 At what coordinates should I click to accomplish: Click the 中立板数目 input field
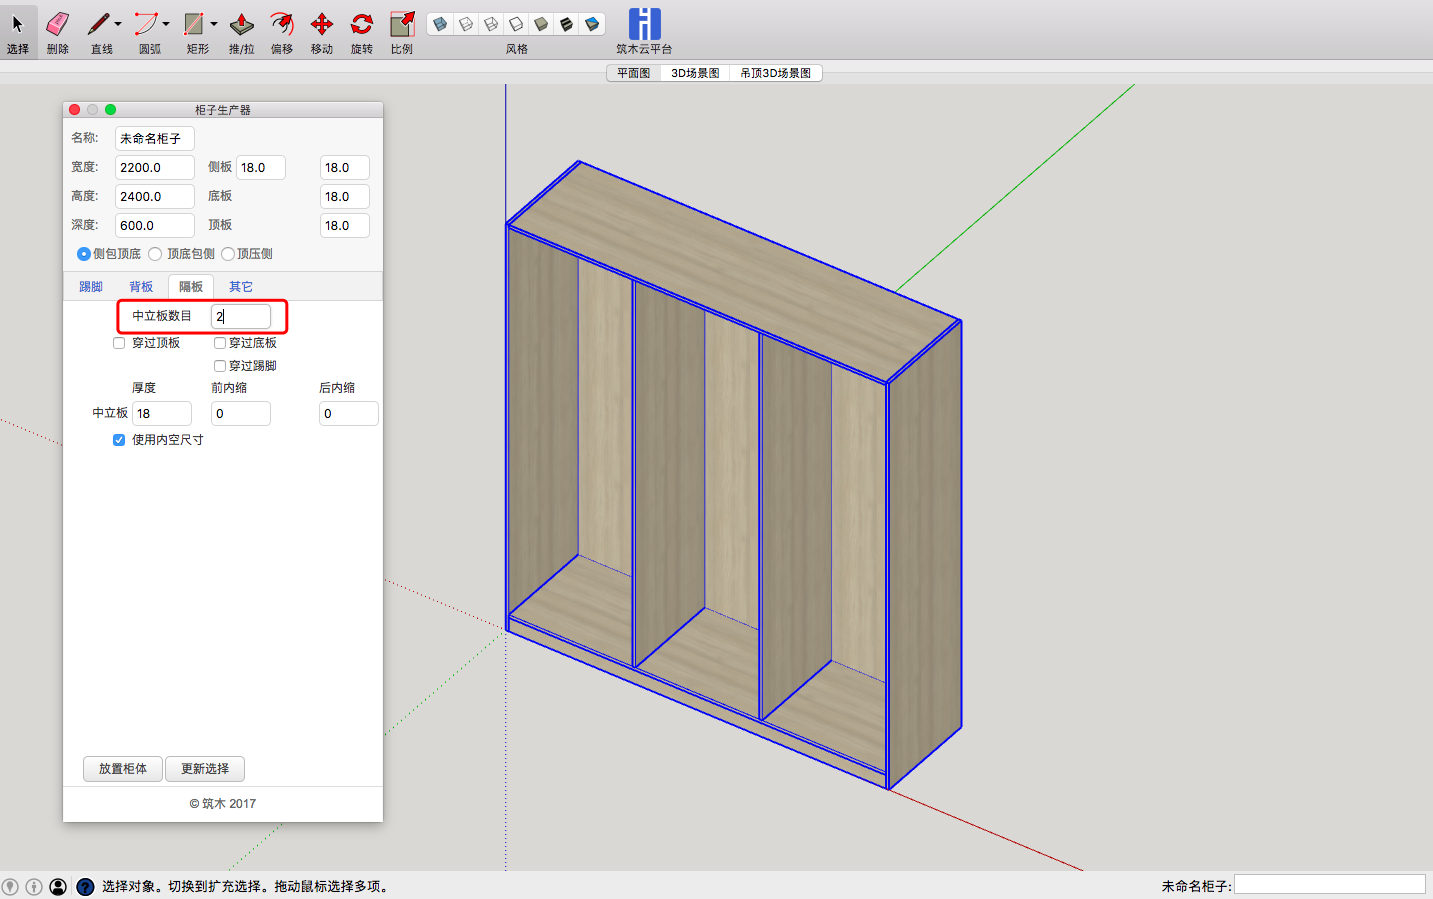241,316
